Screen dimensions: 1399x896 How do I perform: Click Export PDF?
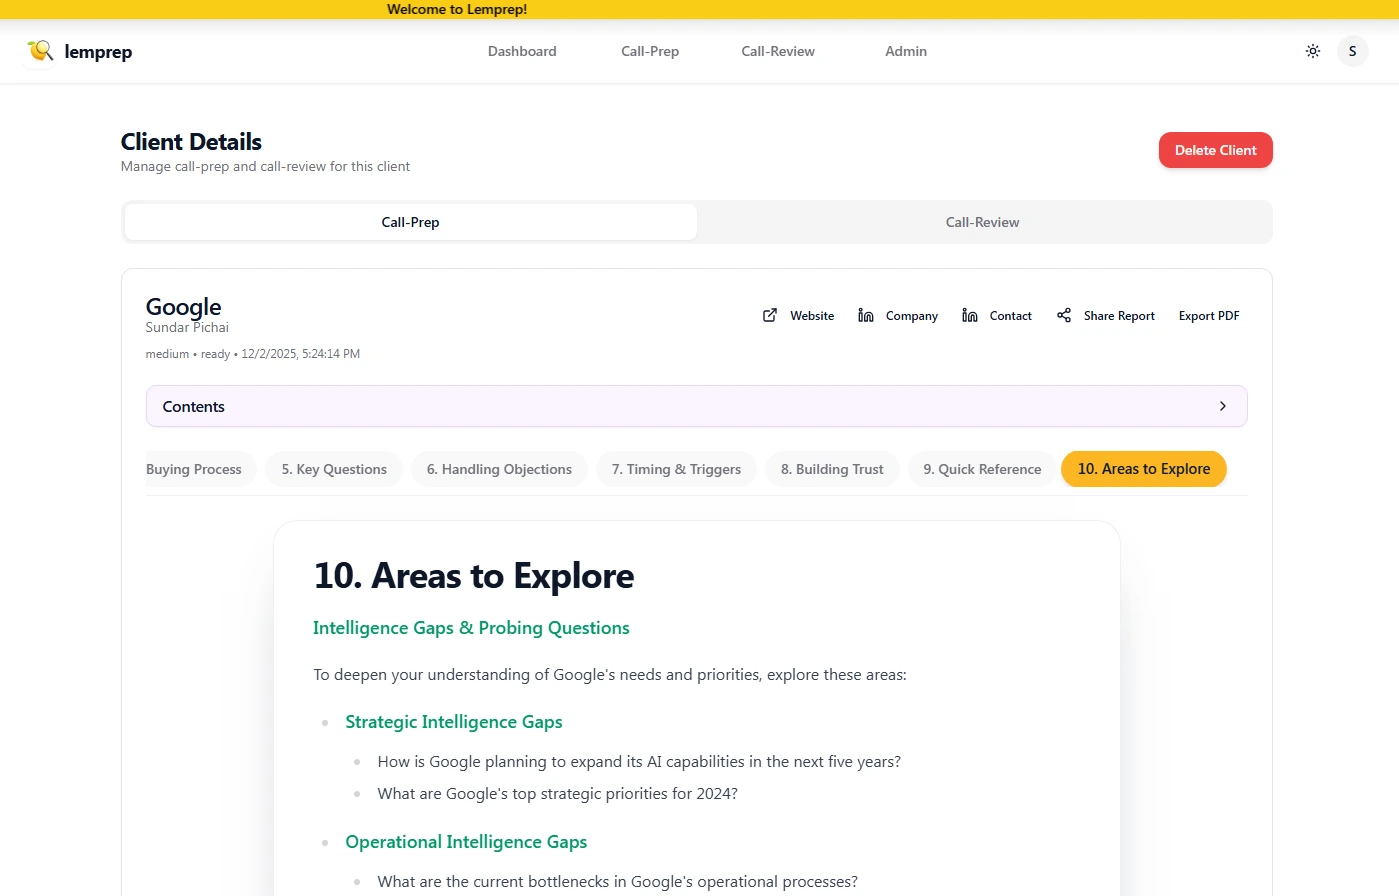pos(1208,316)
